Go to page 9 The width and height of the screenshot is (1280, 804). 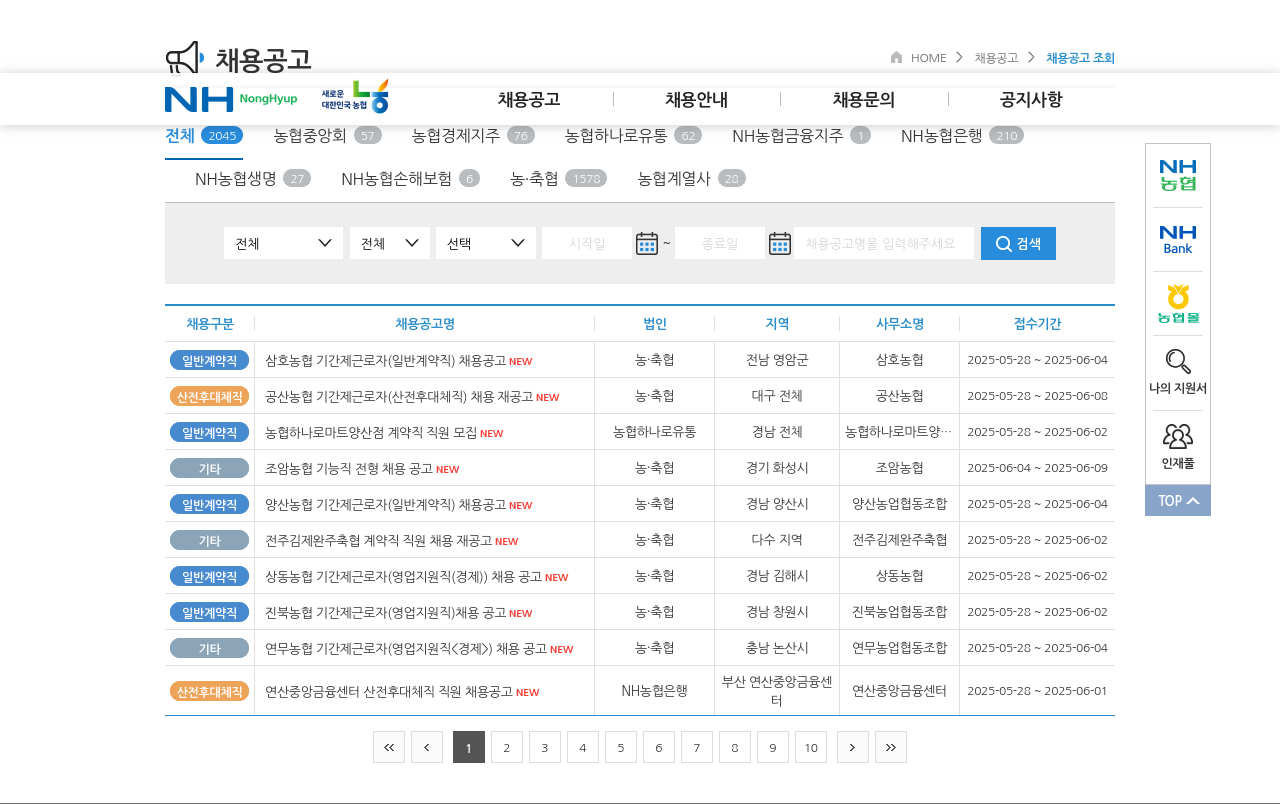pyautogui.click(x=773, y=747)
